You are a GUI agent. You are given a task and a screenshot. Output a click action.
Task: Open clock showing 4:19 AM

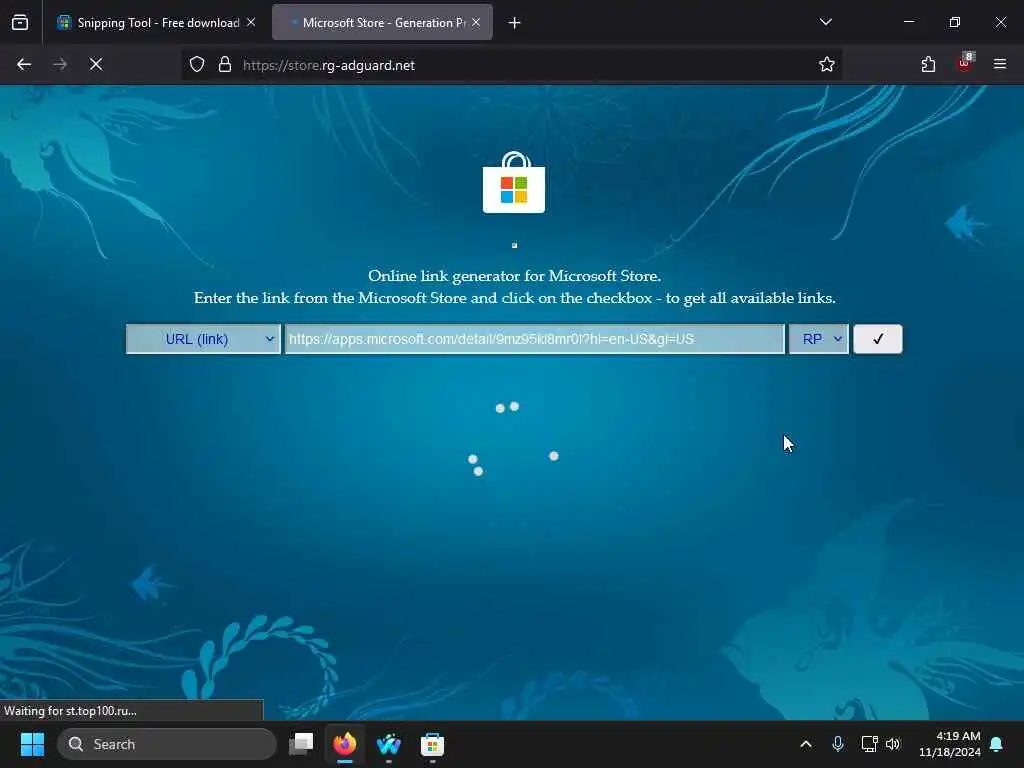[950, 744]
